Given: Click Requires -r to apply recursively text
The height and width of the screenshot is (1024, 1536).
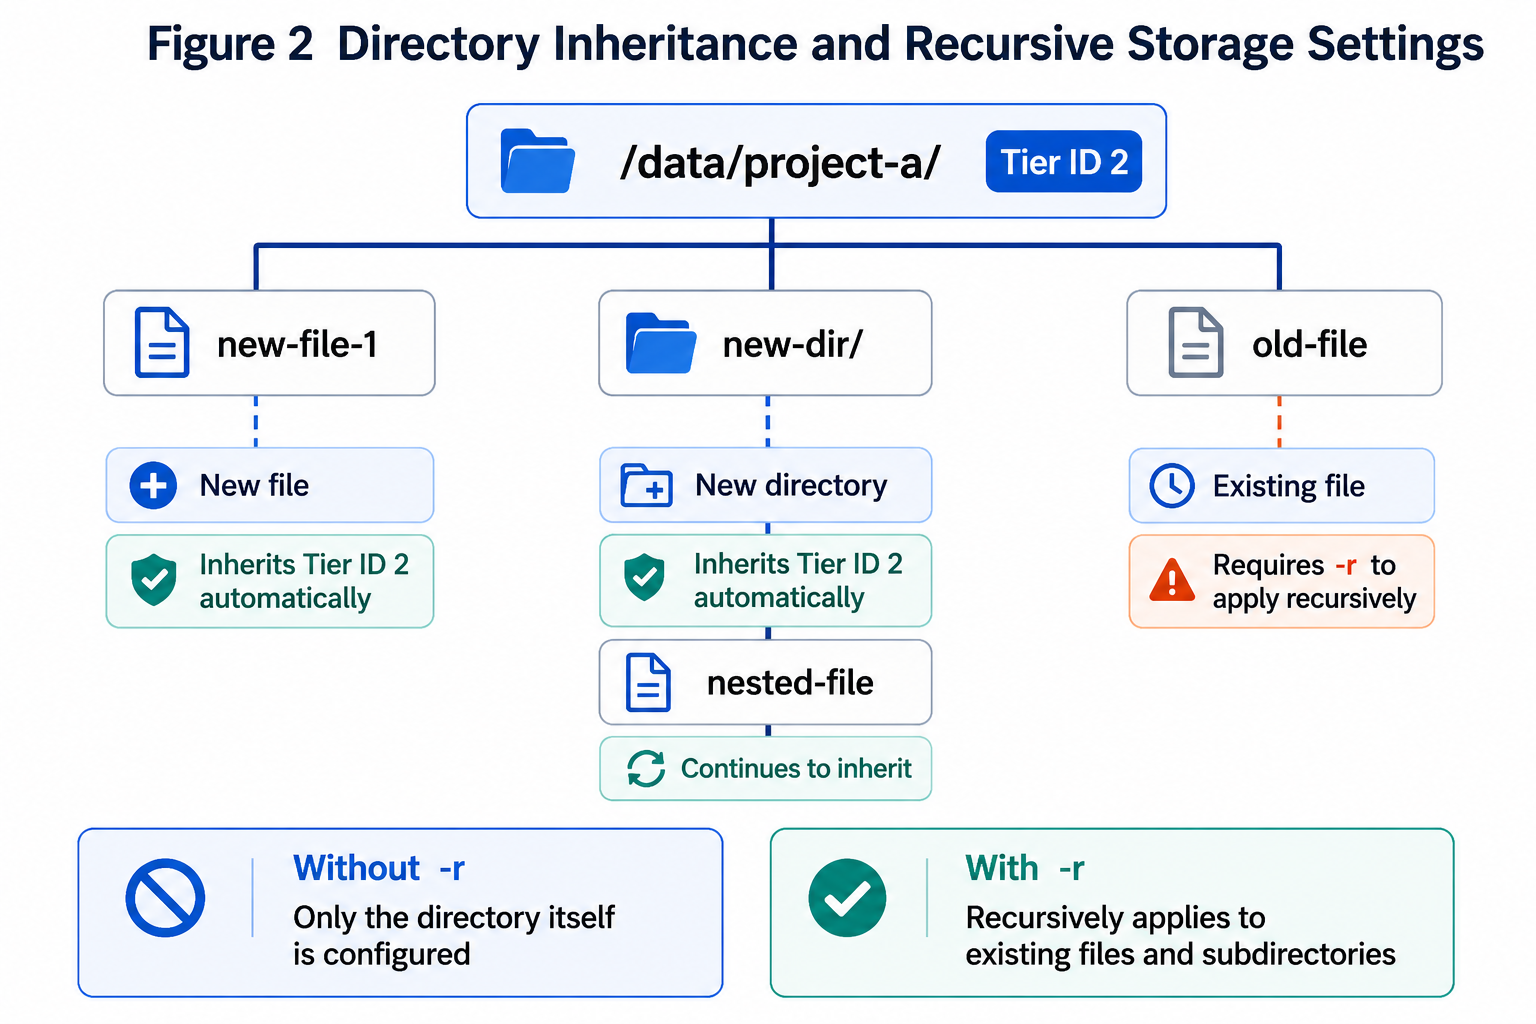Looking at the screenshot, I should pos(1314,581).
